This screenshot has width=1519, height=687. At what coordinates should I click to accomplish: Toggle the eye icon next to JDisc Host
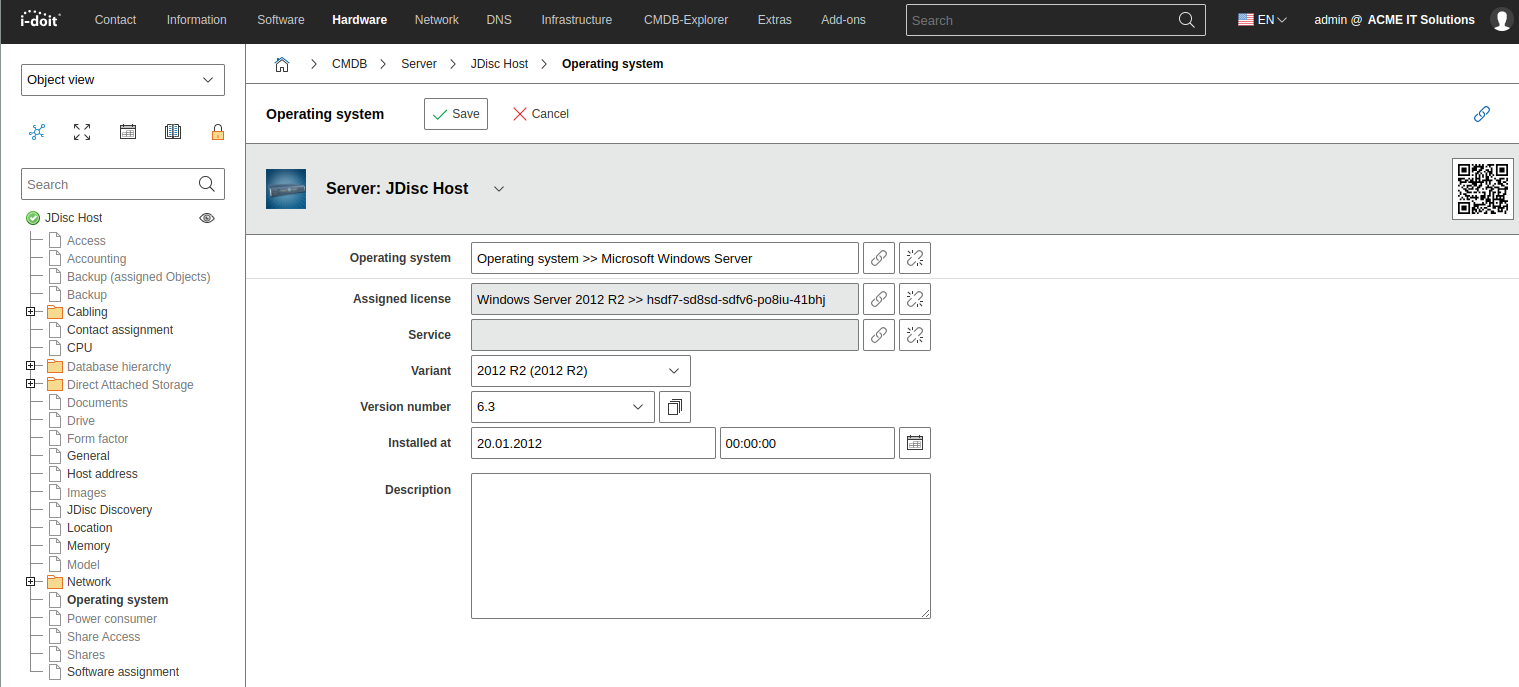coord(207,218)
